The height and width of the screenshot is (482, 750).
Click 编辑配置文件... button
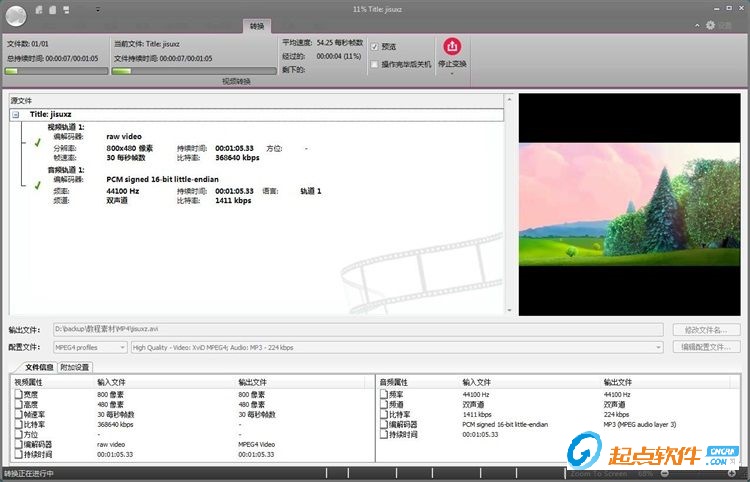[x=706, y=347]
